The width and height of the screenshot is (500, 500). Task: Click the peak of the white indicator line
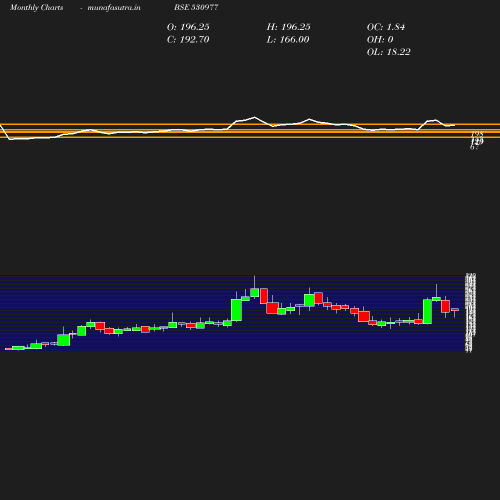[254, 117]
